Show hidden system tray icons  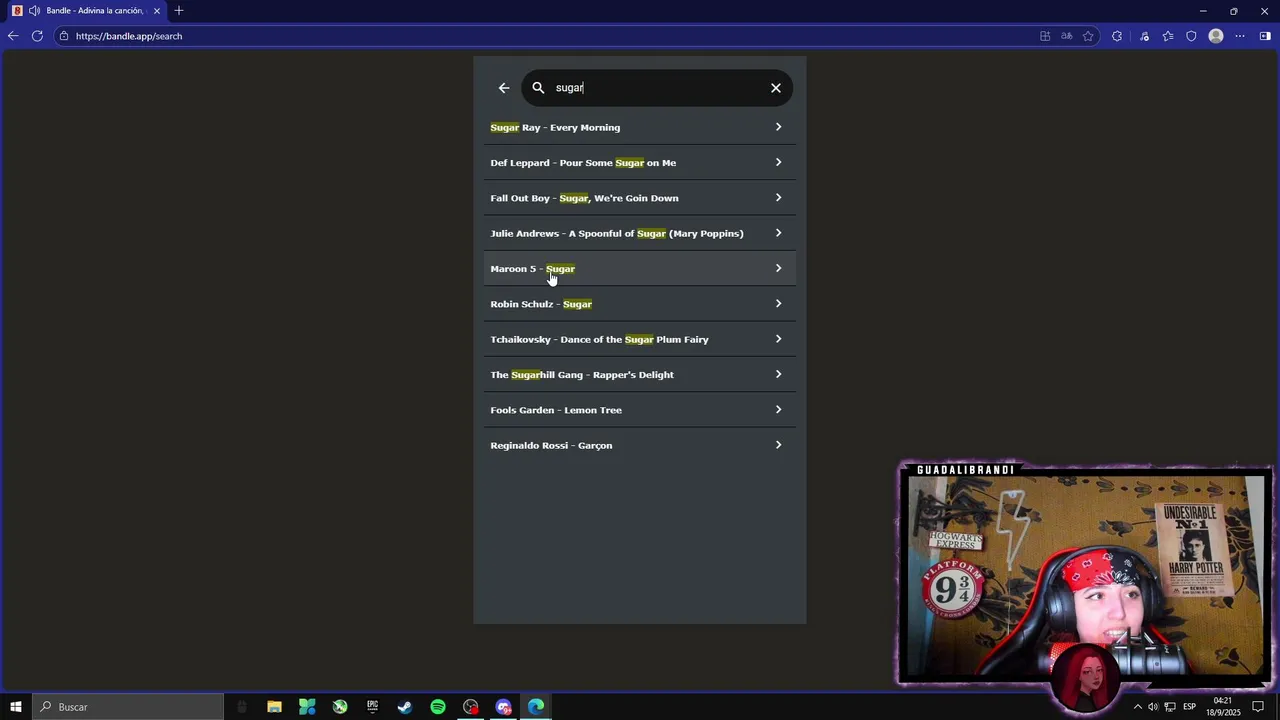1137,707
